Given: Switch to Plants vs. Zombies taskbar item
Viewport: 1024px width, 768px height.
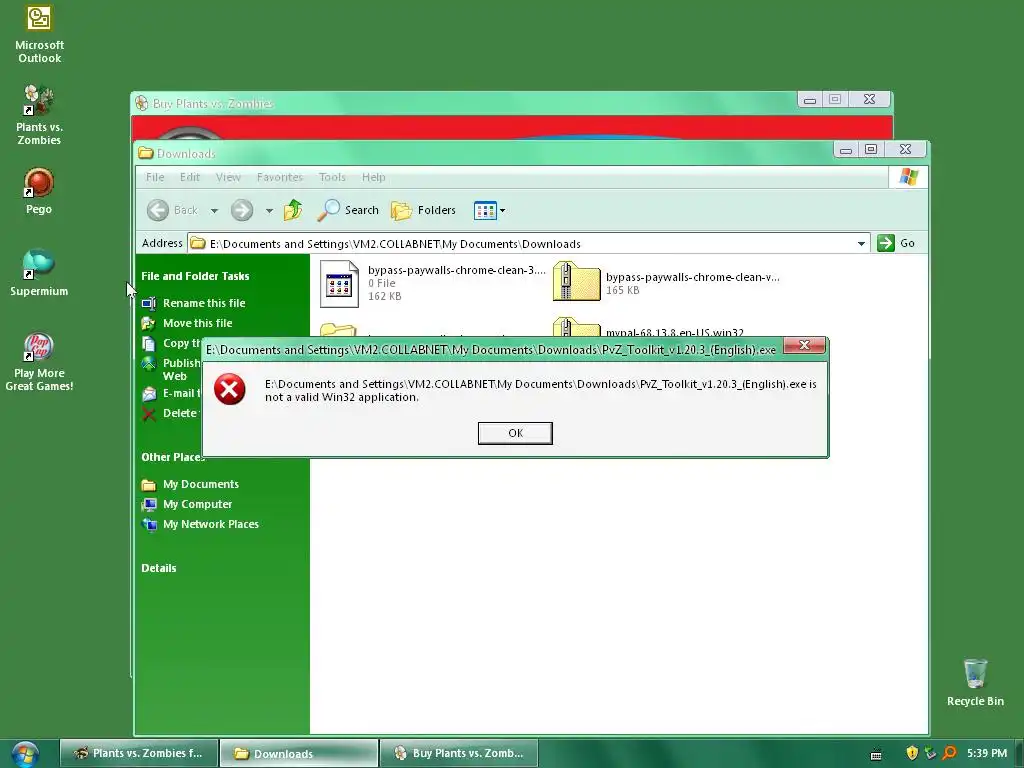Looking at the screenshot, I should (139, 753).
